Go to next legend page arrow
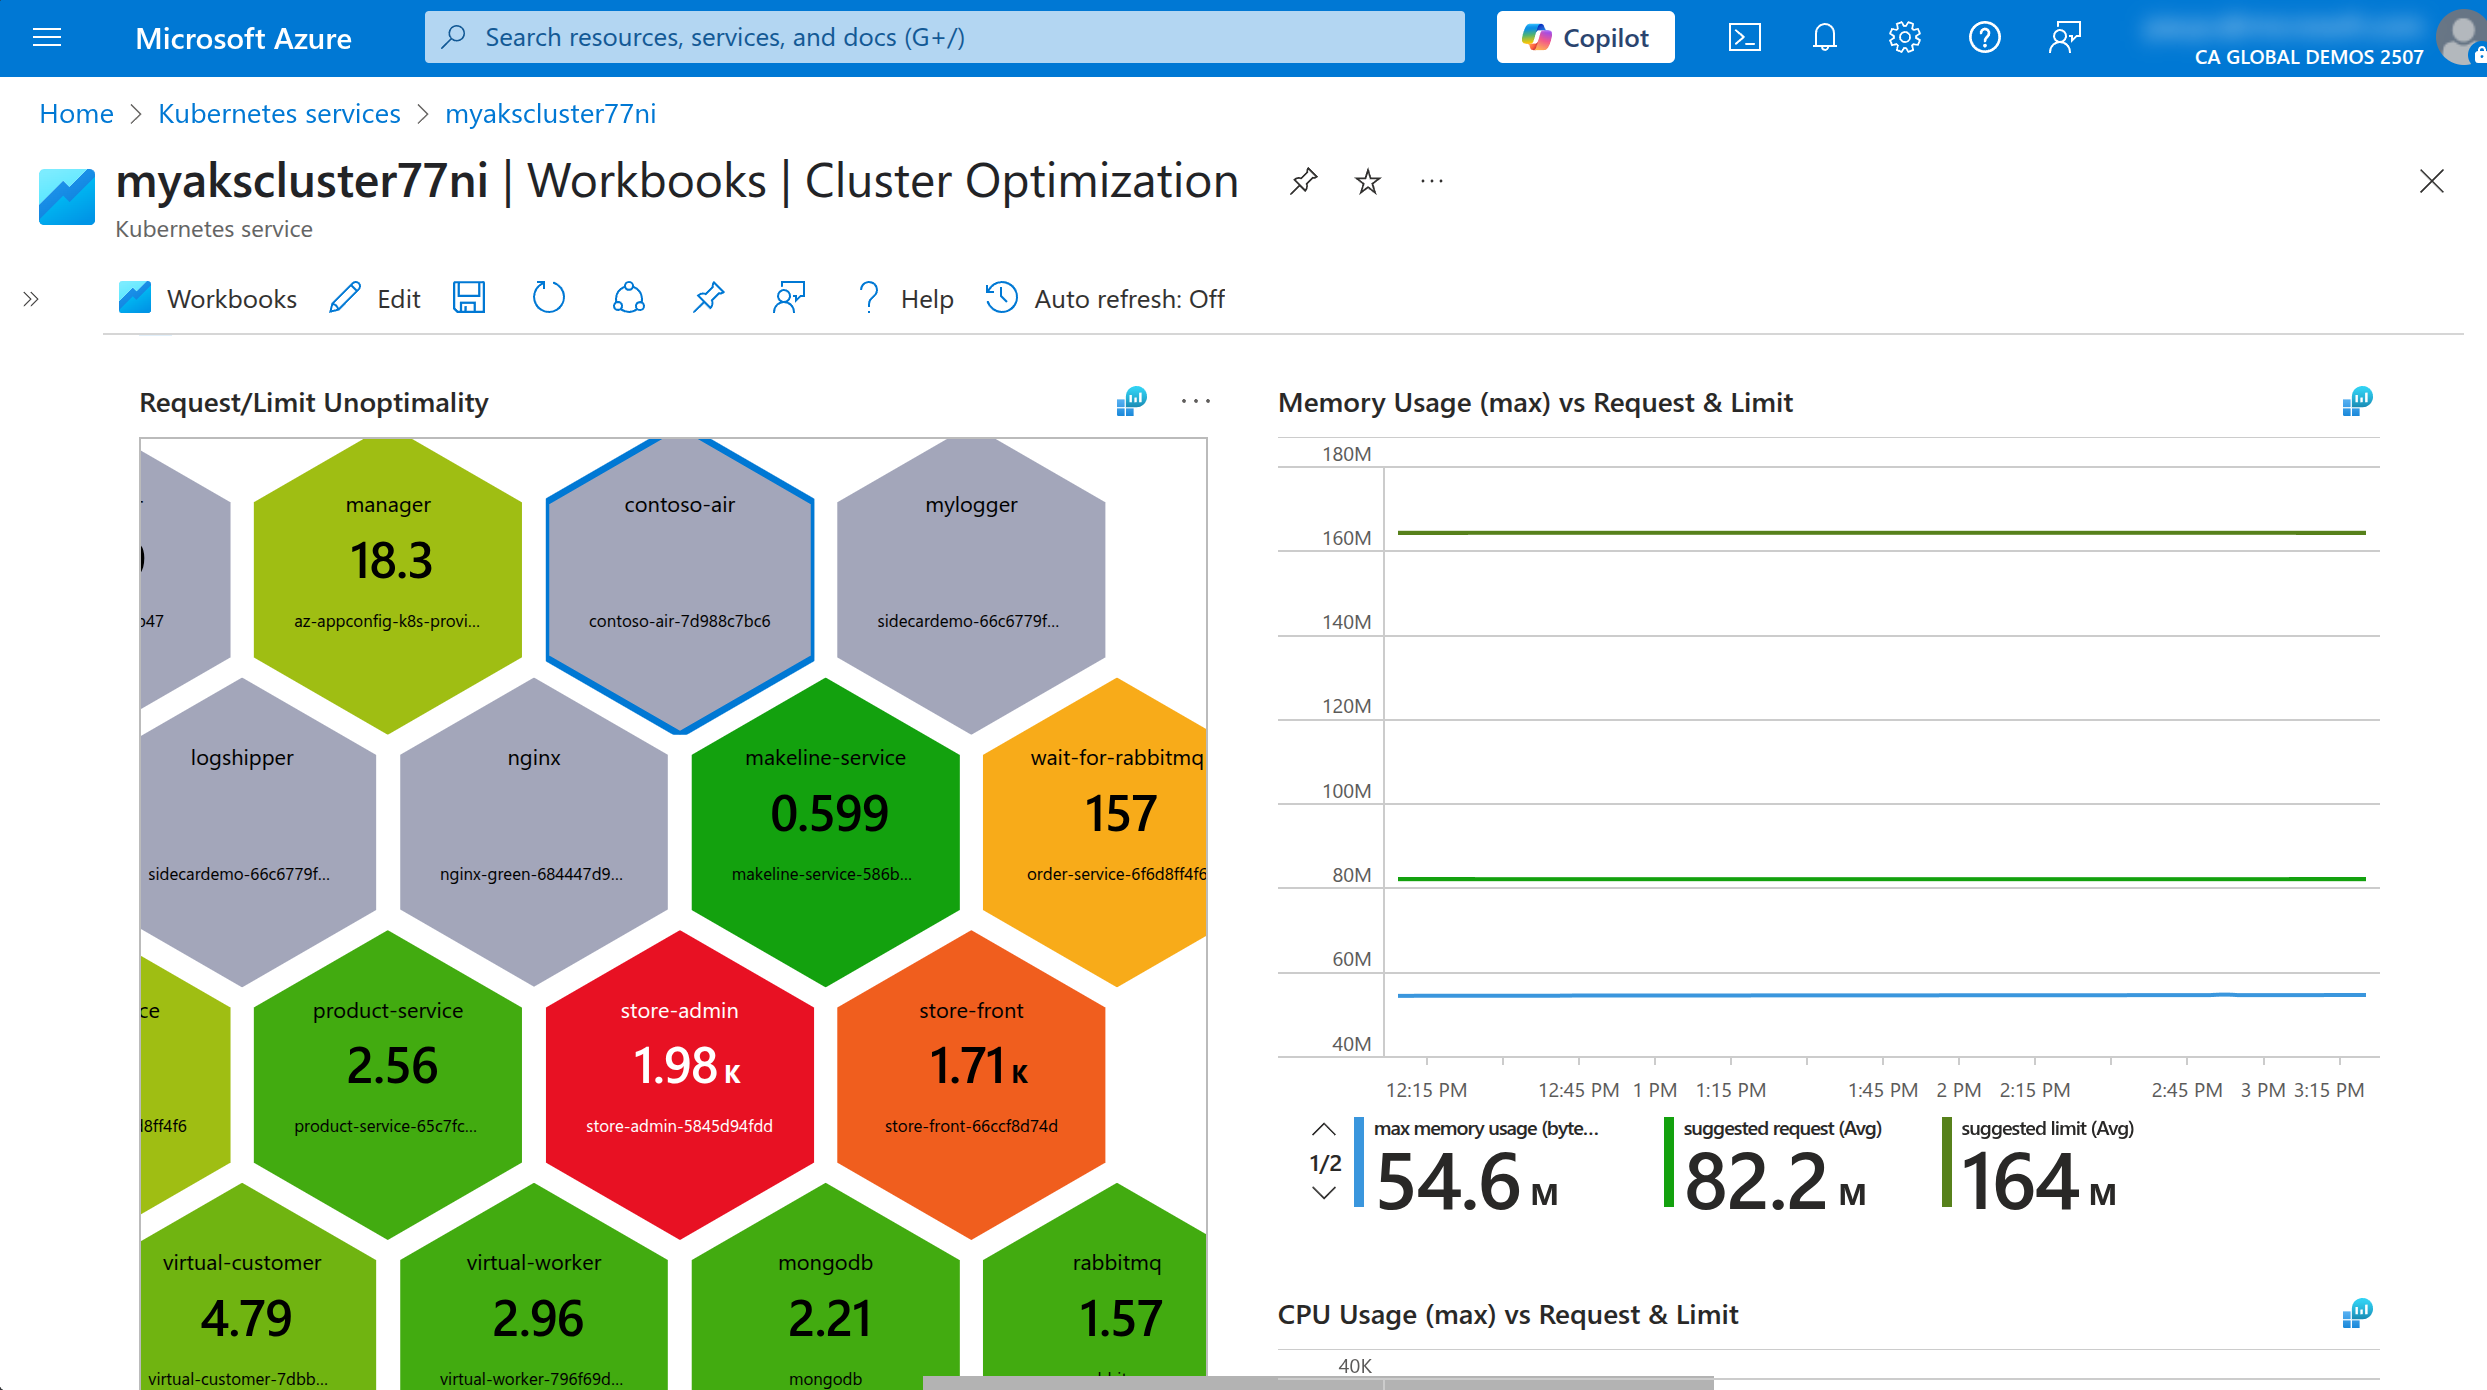Screen dimensions: 2487x1390 1323,1193
